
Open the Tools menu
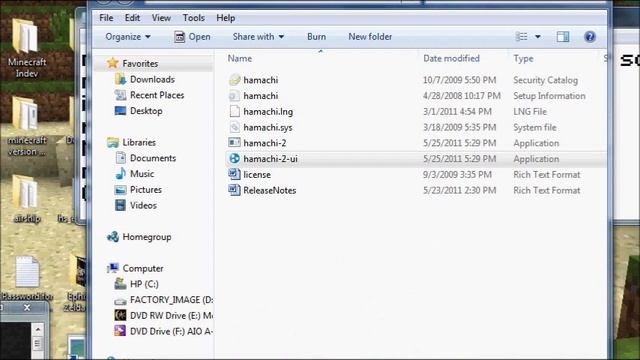click(x=193, y=18)
